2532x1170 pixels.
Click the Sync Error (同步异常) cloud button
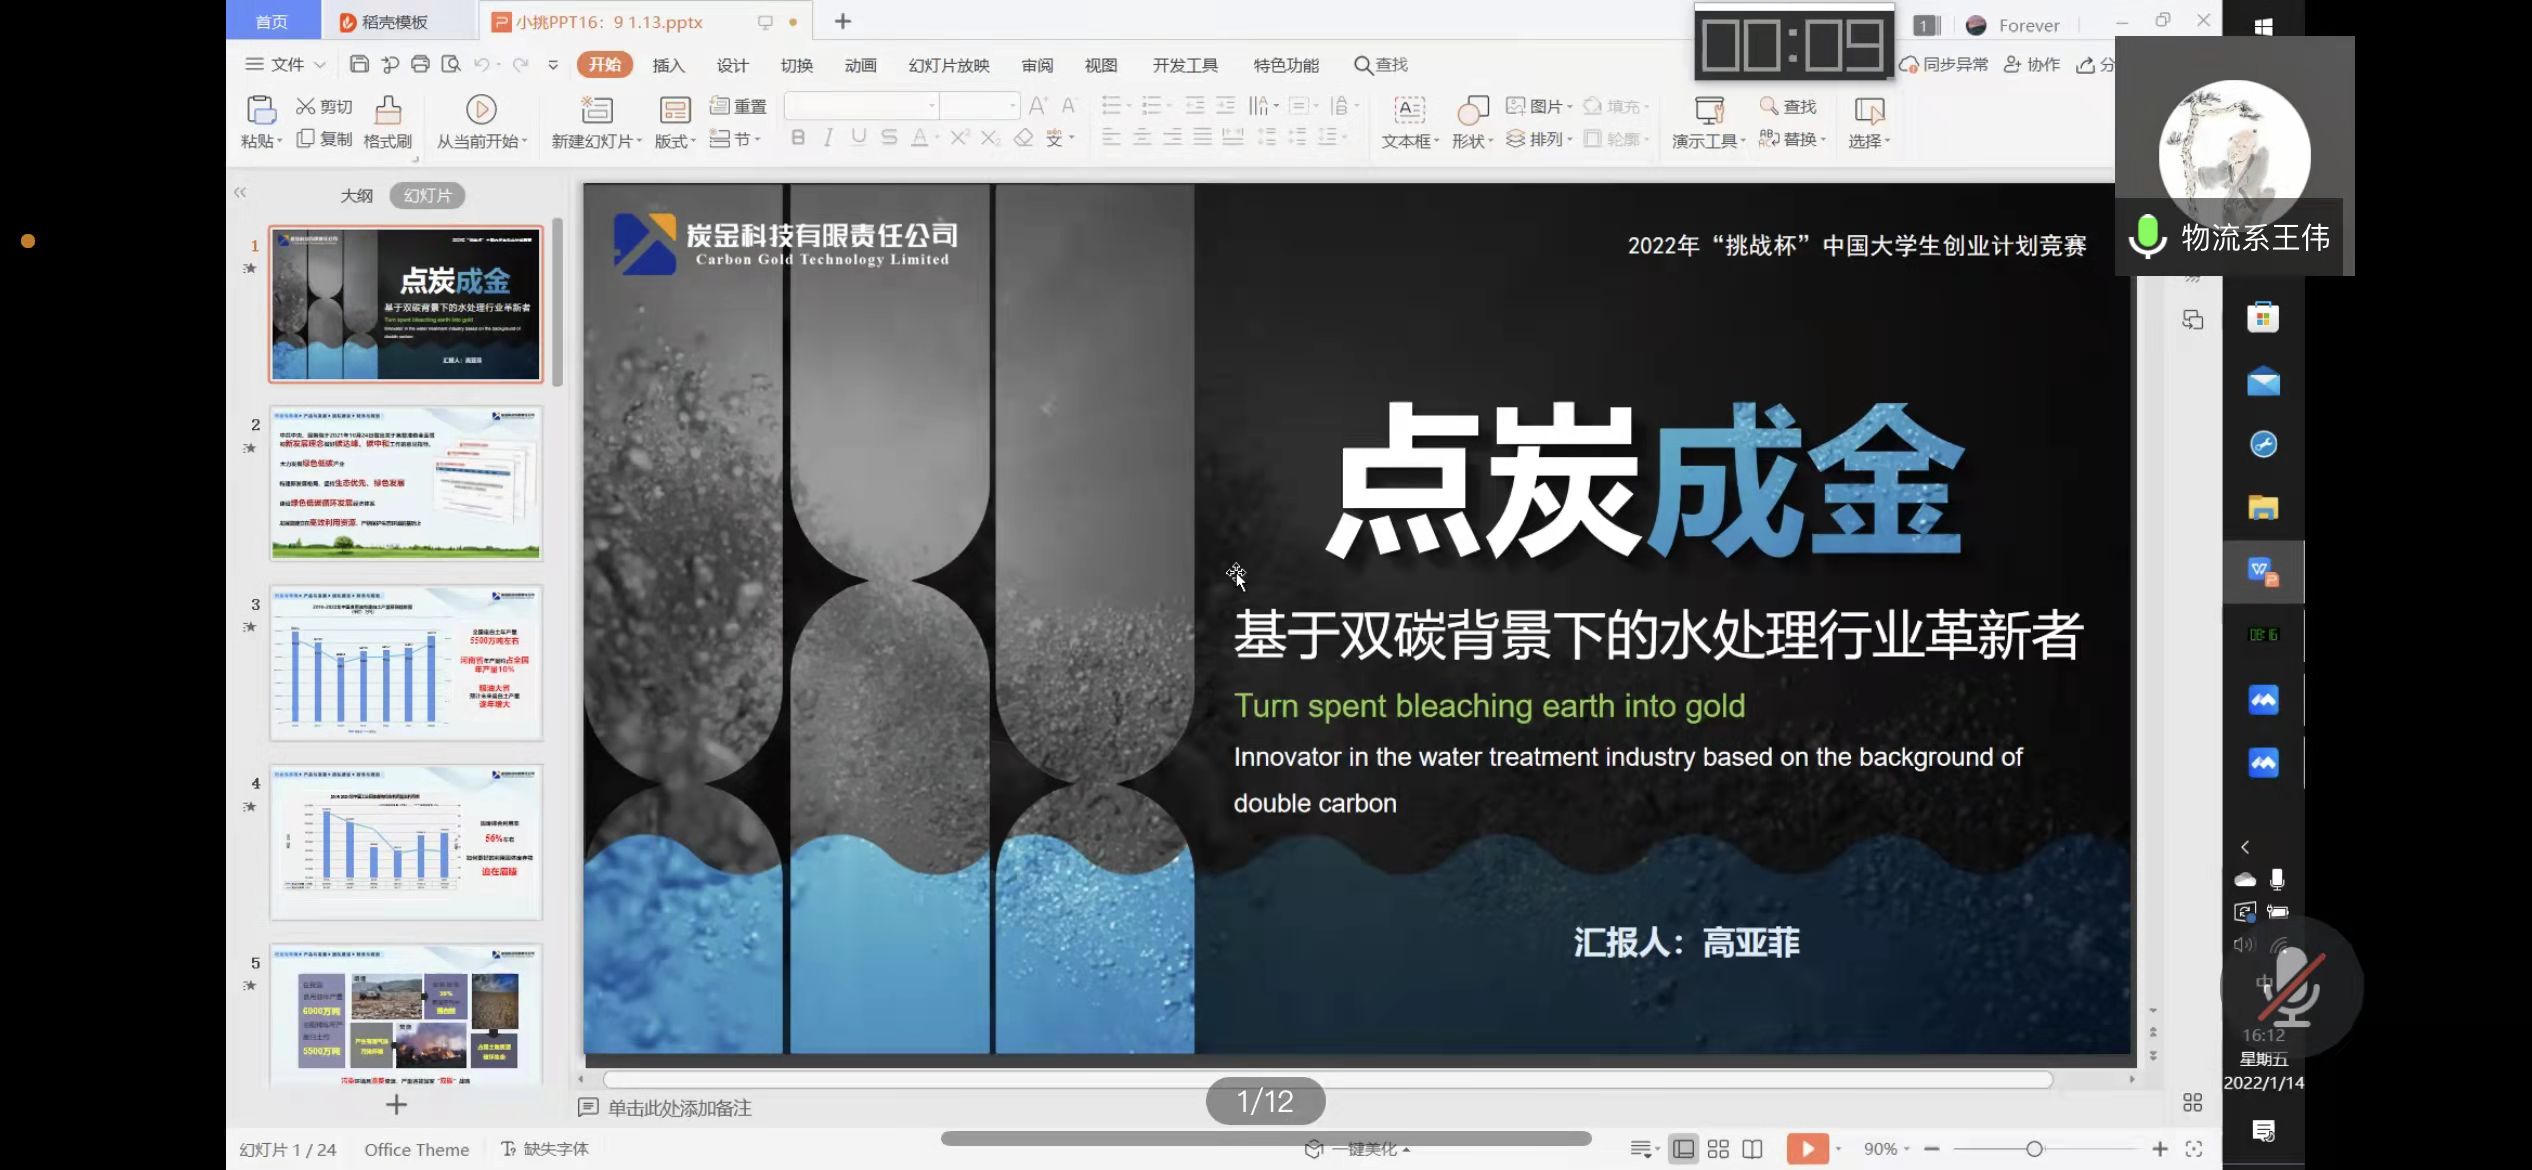(x=1944, y=64)
